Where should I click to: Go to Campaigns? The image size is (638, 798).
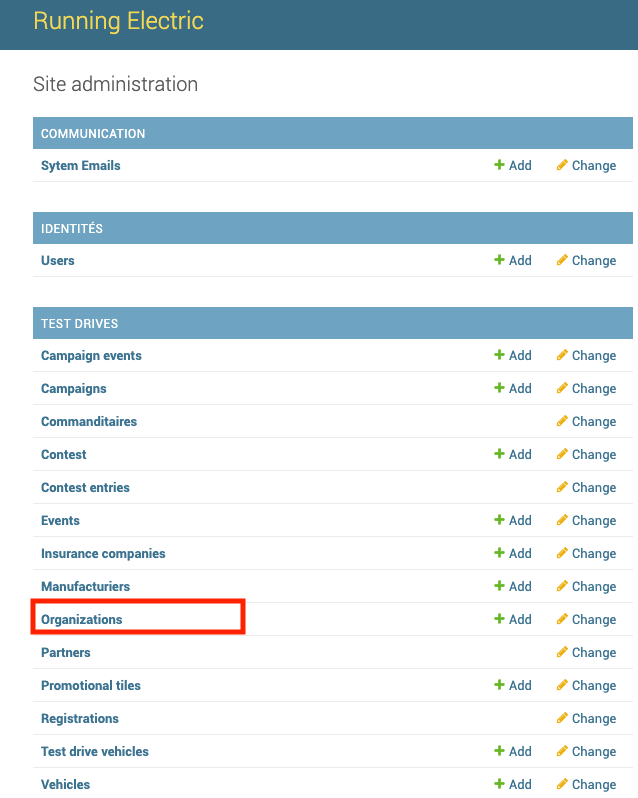point(74,389)
